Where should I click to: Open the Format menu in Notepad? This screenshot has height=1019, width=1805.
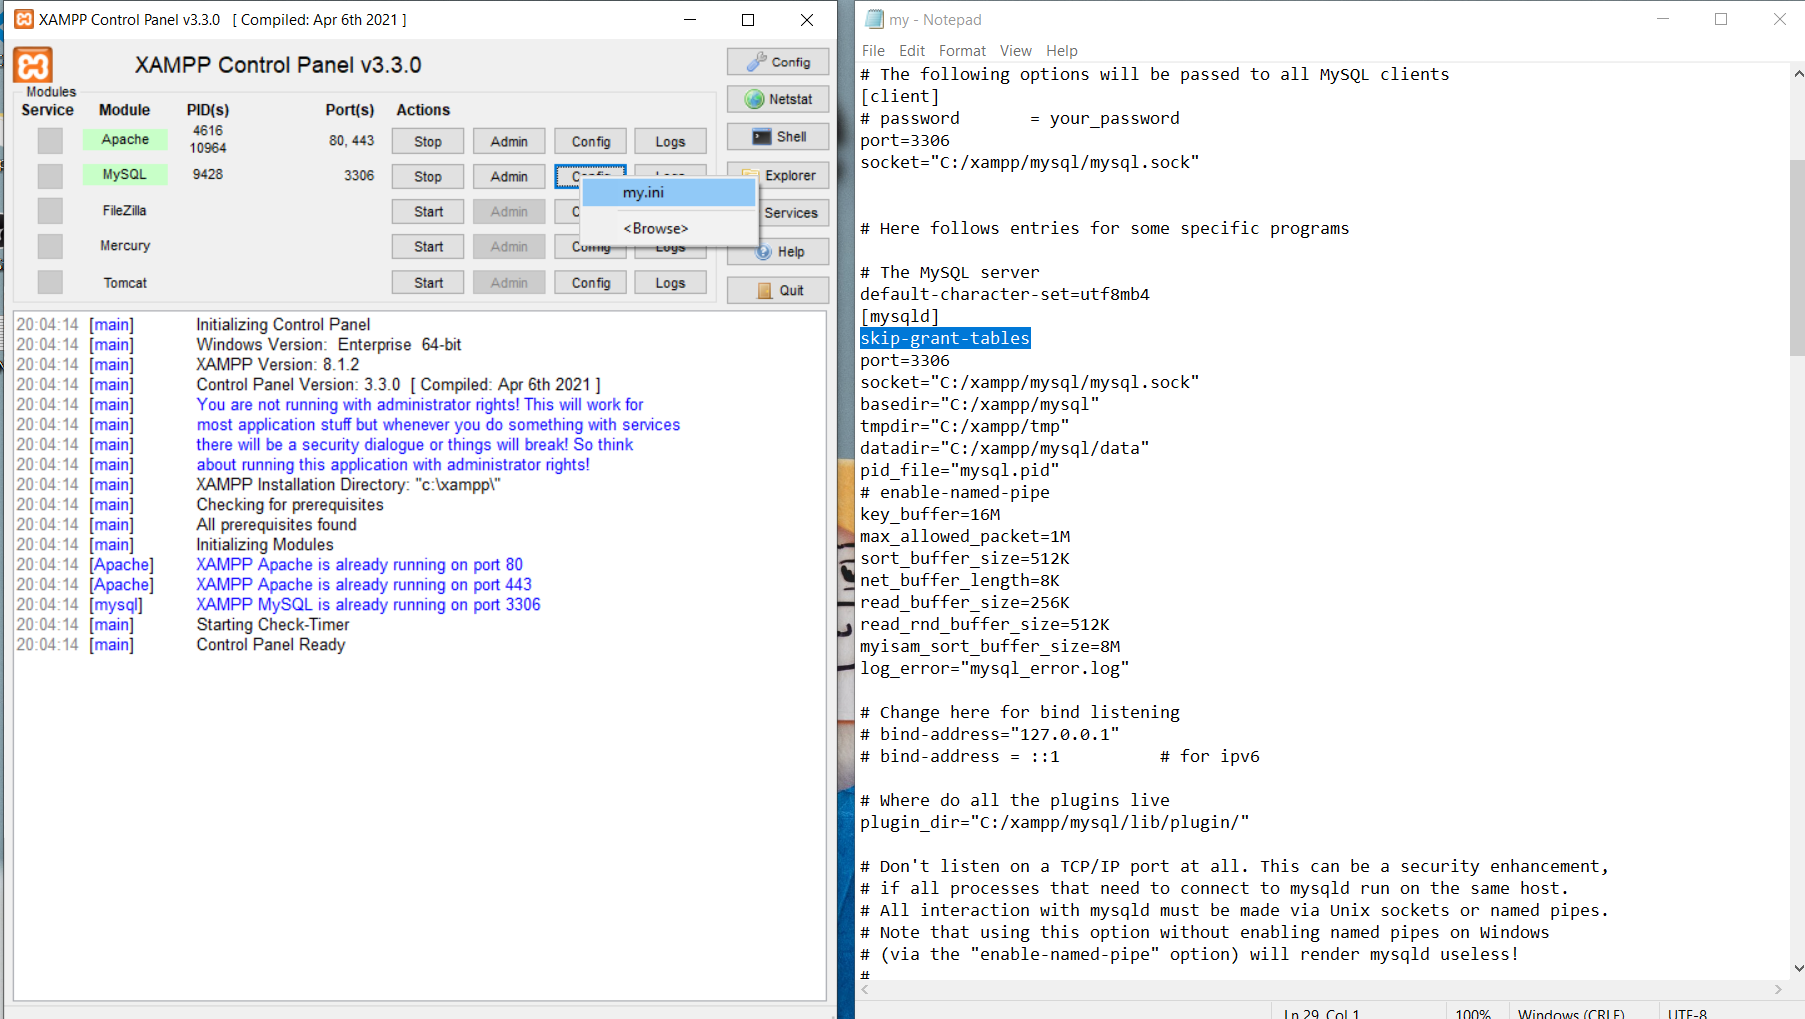click(x=962, y=51)
